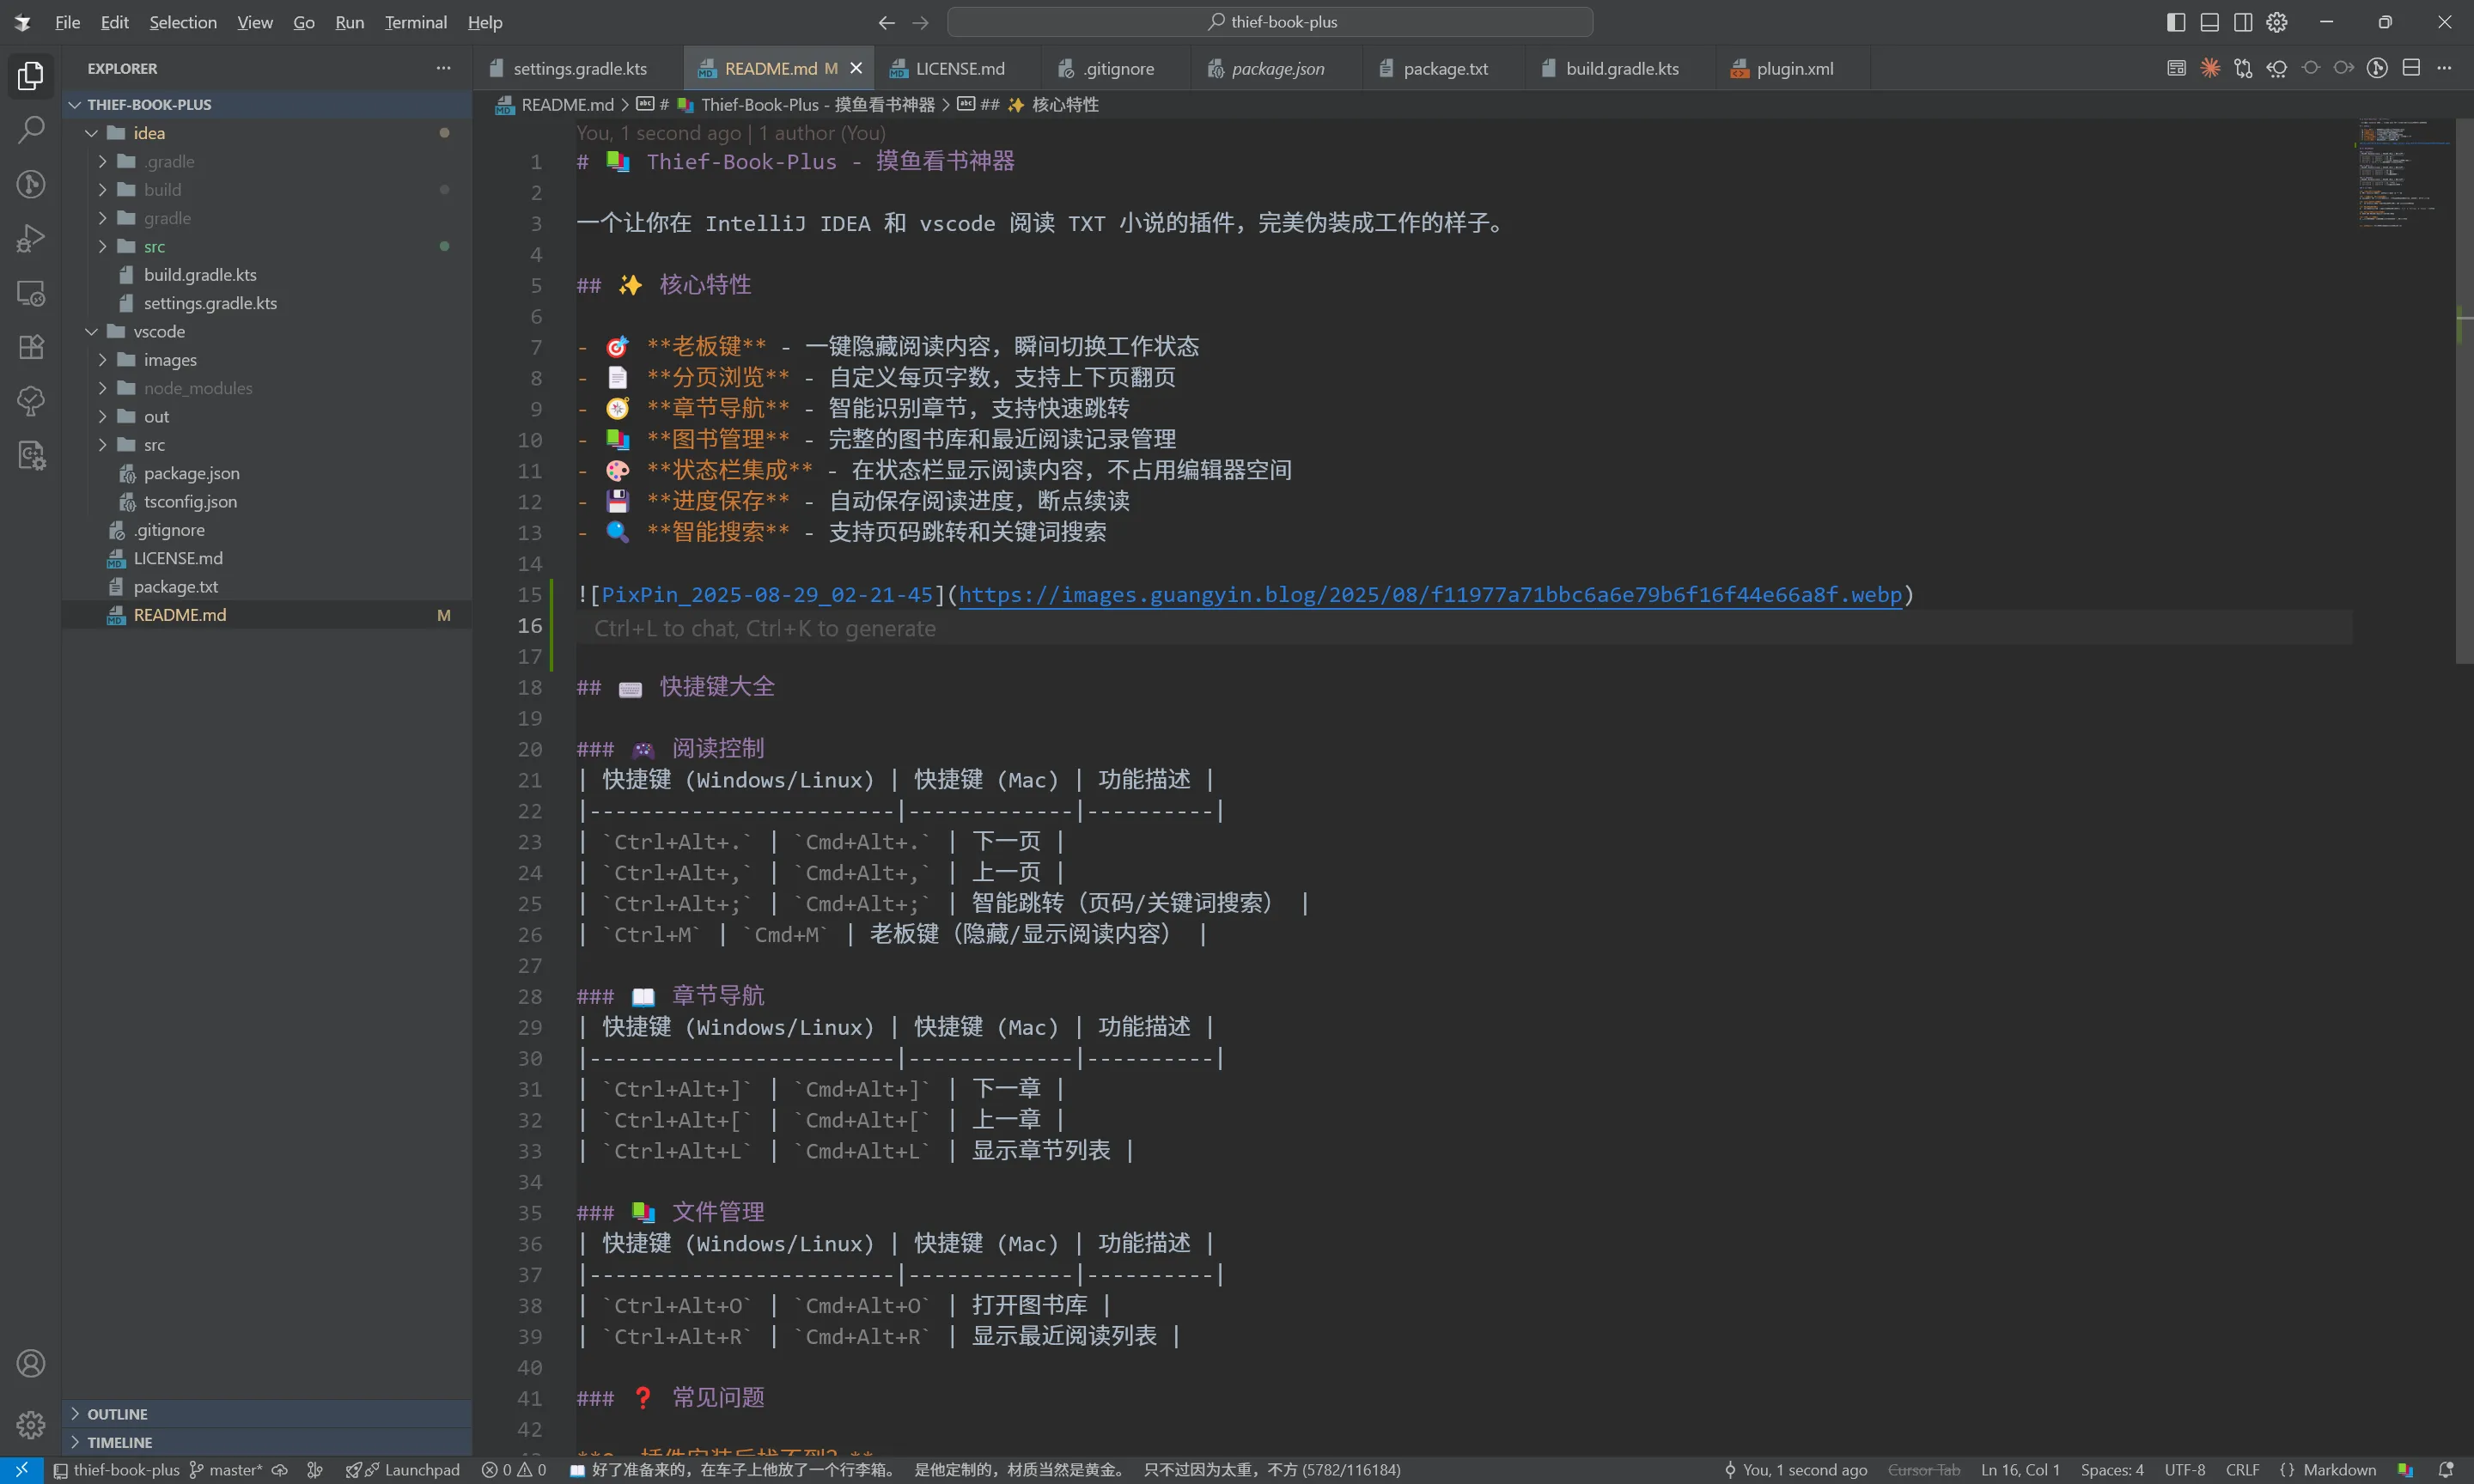Click thief-book-plus command center search box

point(1270,22)
